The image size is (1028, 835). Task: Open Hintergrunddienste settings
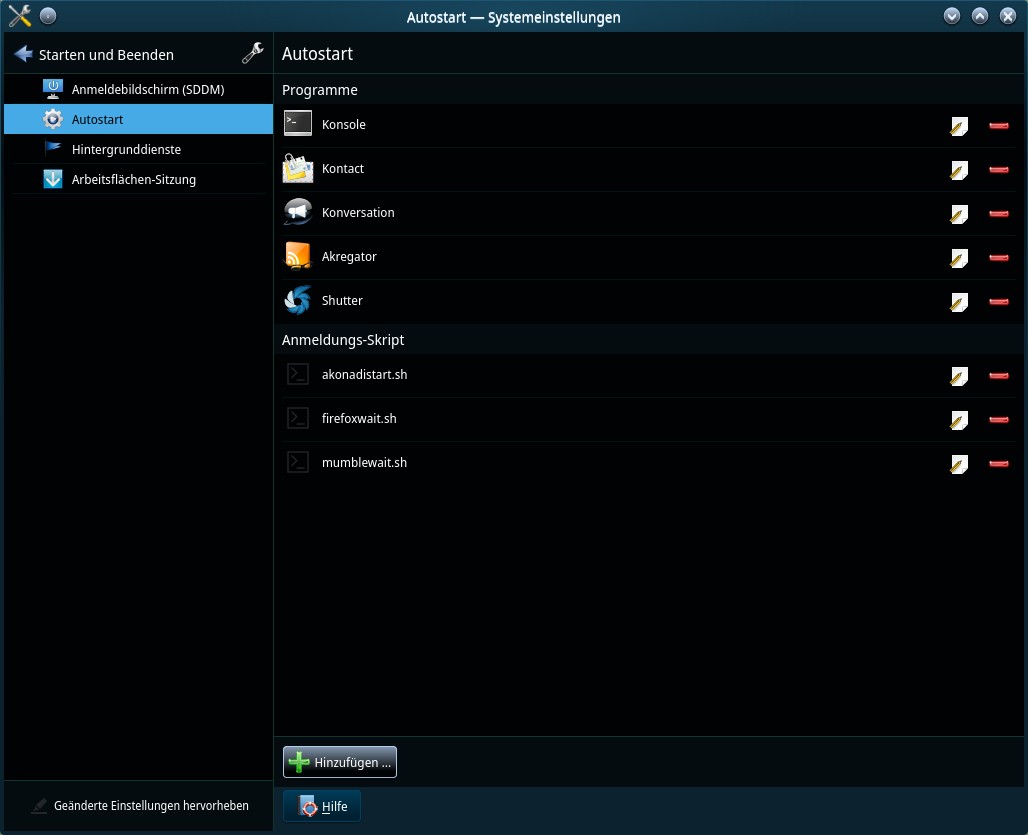click(138, 149)
